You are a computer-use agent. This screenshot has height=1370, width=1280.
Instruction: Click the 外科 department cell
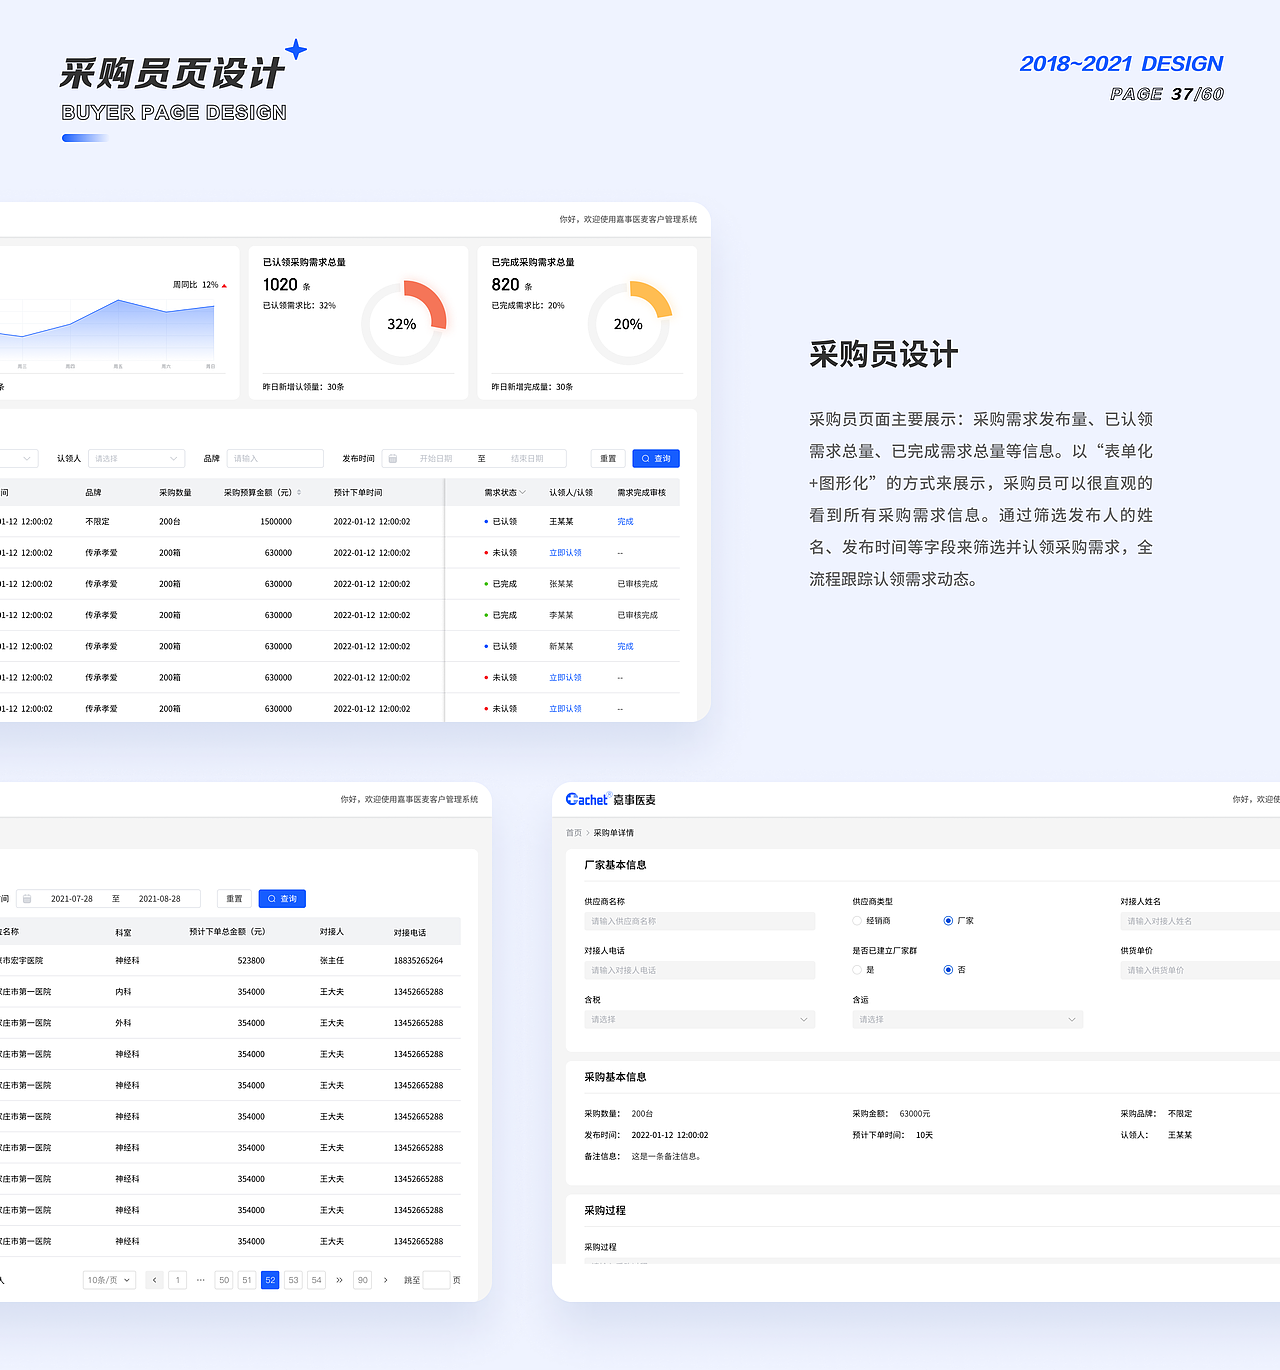coord(123,1023)
